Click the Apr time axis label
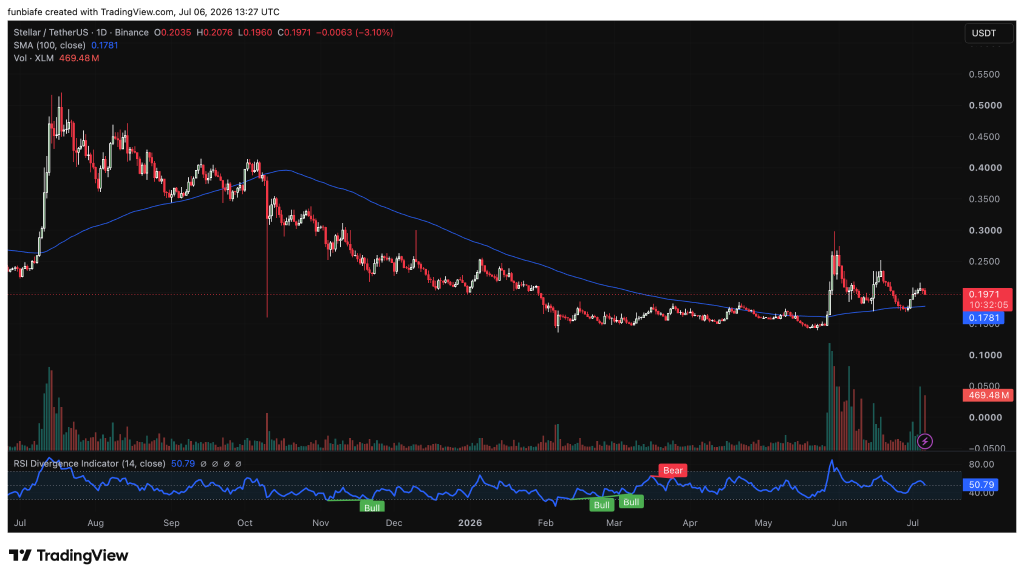 [690, 523]
